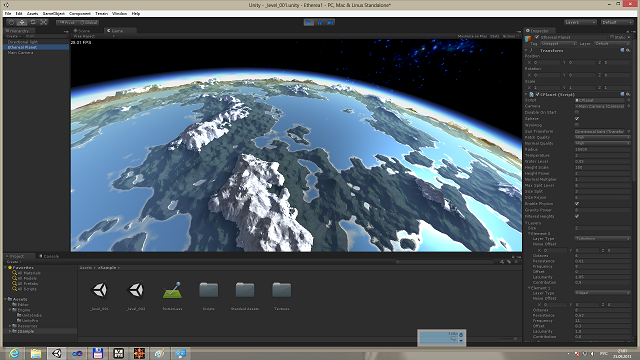This screenshot has width=640, height=360.
Task: Select the Scale tool in the toolbar
Action: 44,22
